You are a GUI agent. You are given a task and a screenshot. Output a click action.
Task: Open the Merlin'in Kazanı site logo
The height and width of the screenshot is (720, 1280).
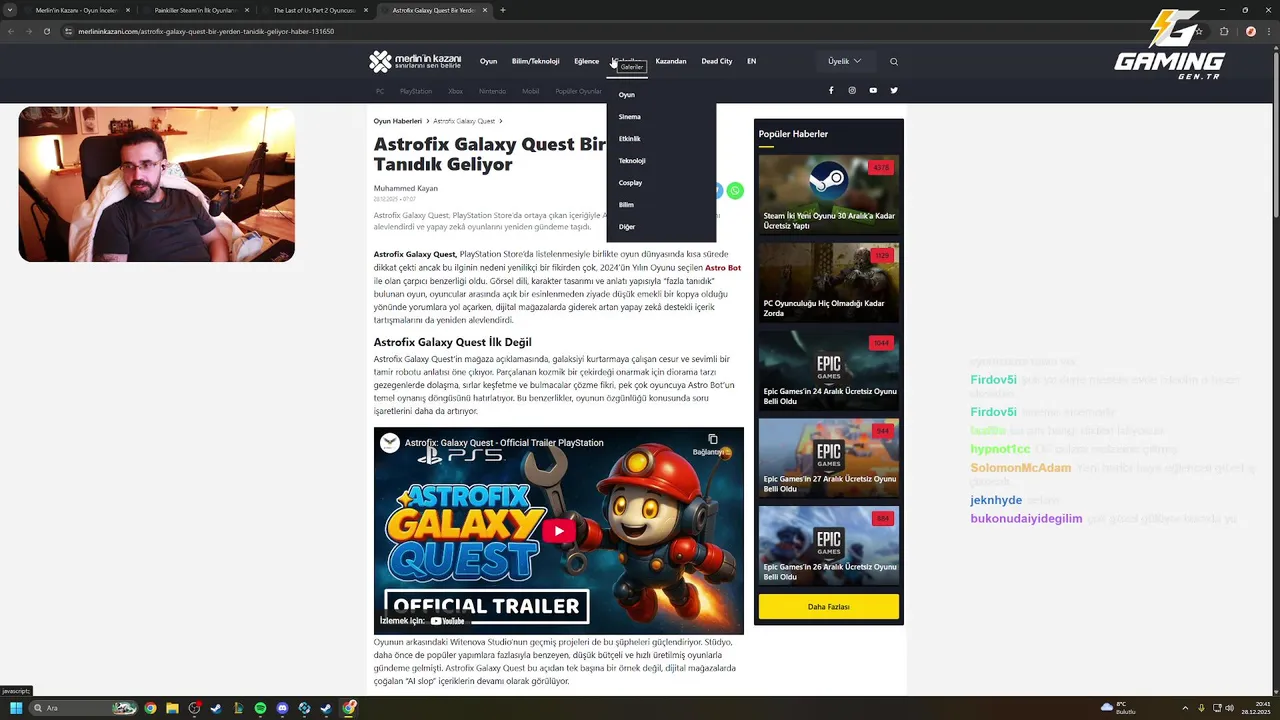[415, 61]
